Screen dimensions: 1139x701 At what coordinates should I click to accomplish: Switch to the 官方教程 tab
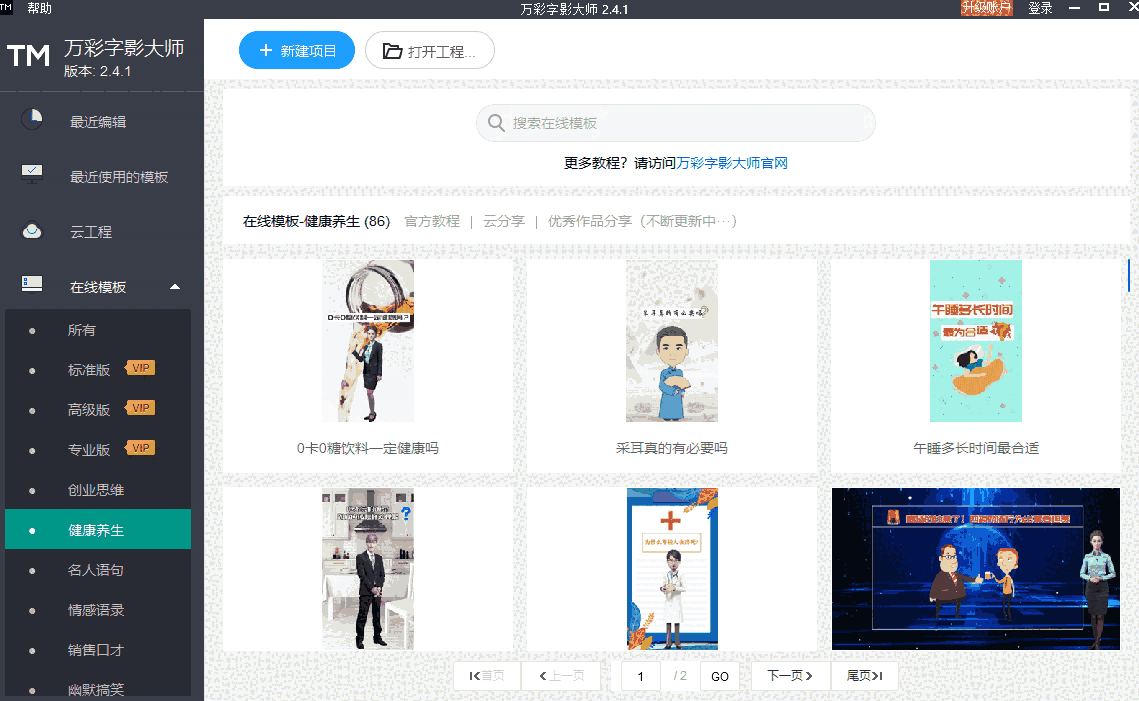click(431, 221)
